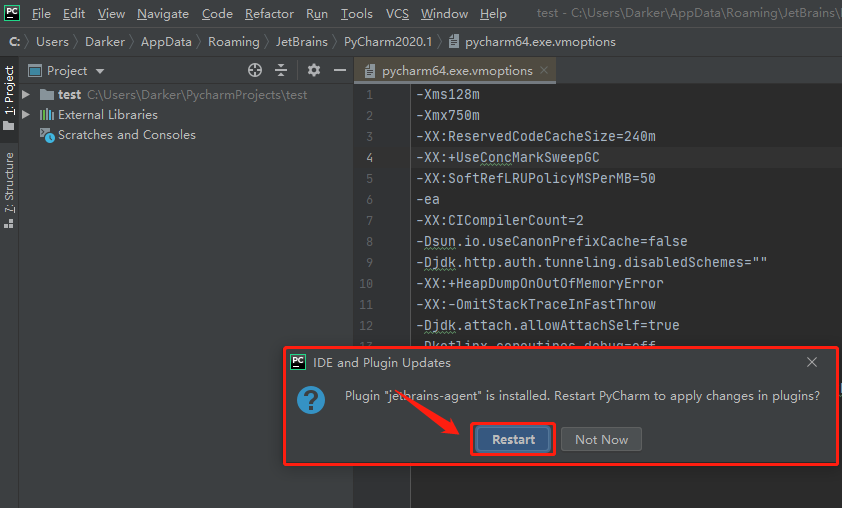Click the Users breadcrumb in navigation bar
The width and height of the screenshot is (842, 508).
[x=53, y=42]
